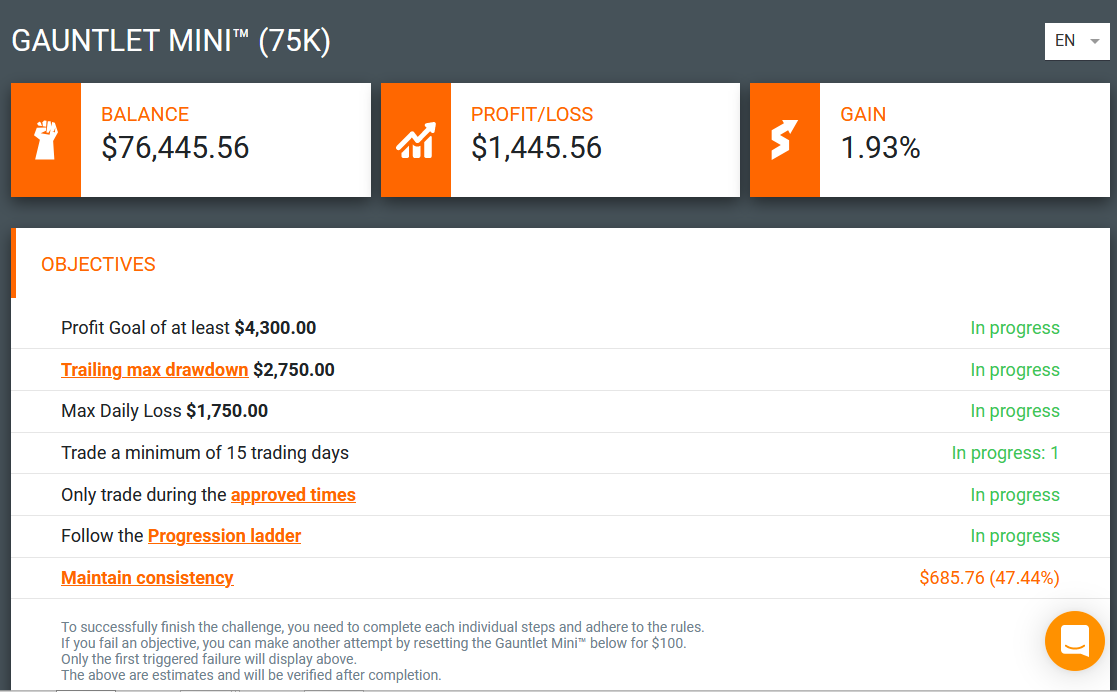Open the orange chat support bubble
Screen dimensions: 1117x692
(x=1075, y=641)
